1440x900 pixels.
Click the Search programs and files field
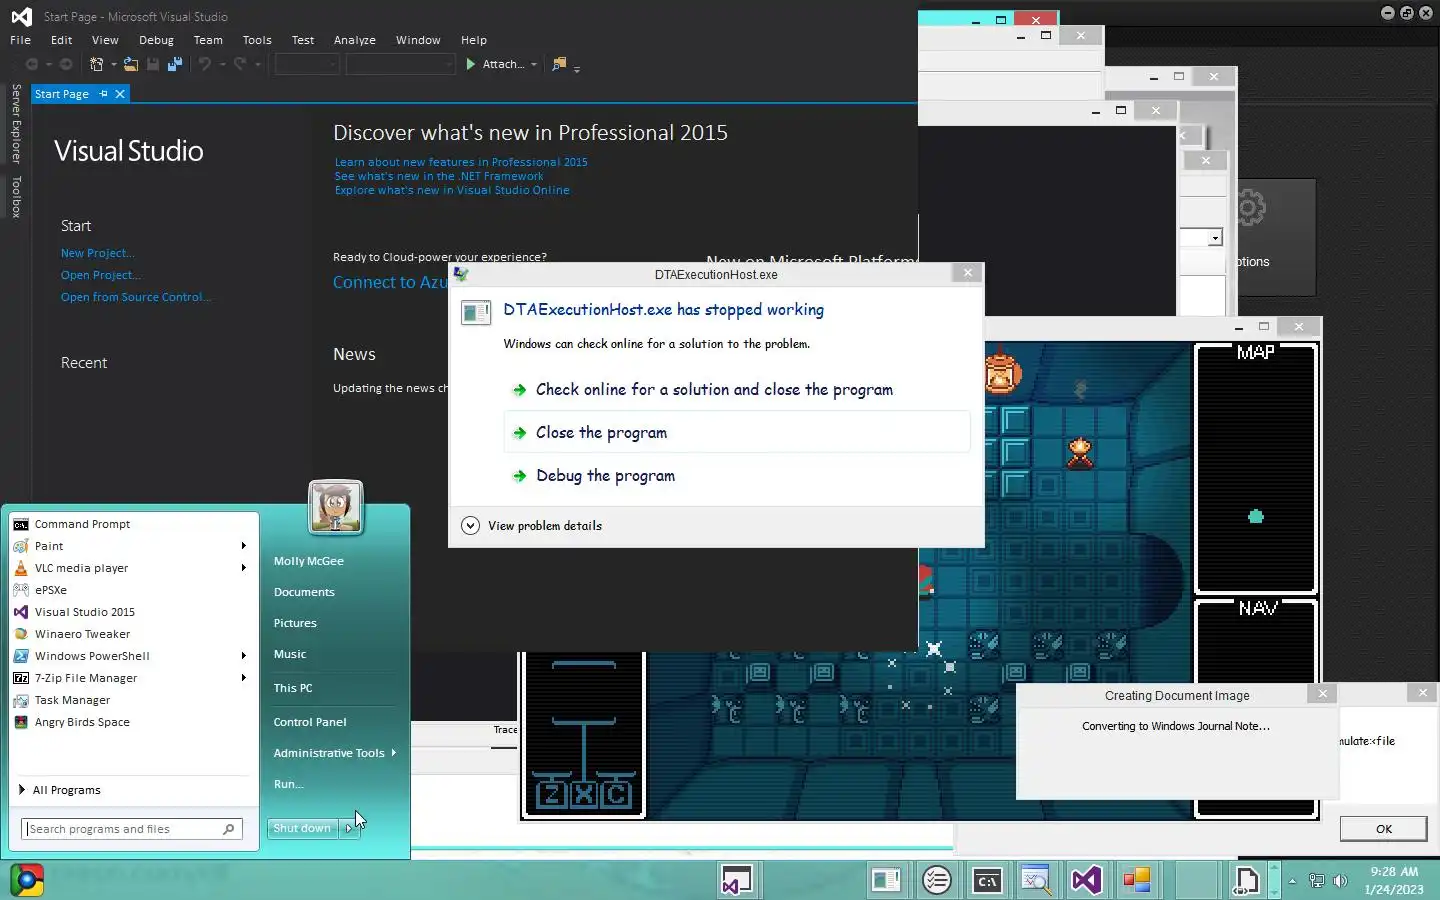pyautogui.click(x=132, y=829)
